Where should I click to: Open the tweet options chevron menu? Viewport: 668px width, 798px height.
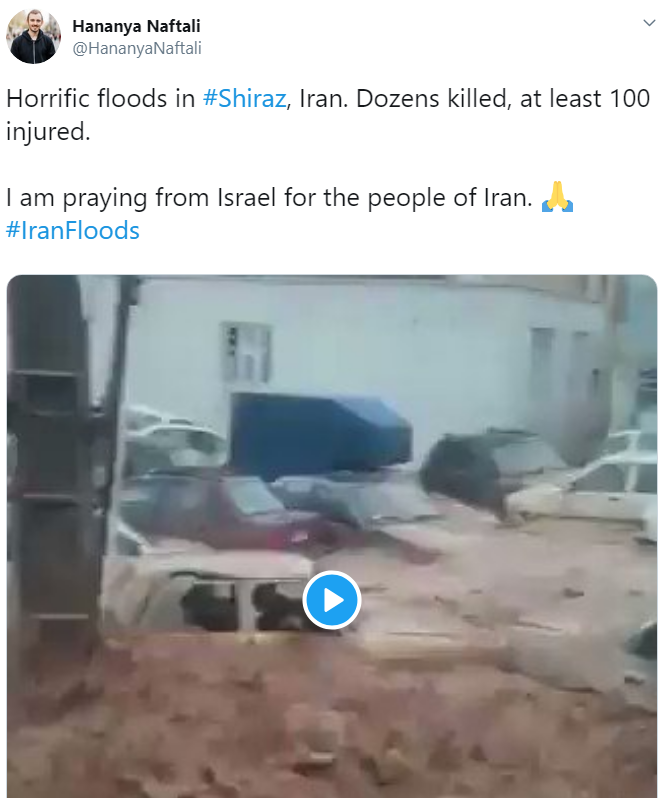click(649, 23)
